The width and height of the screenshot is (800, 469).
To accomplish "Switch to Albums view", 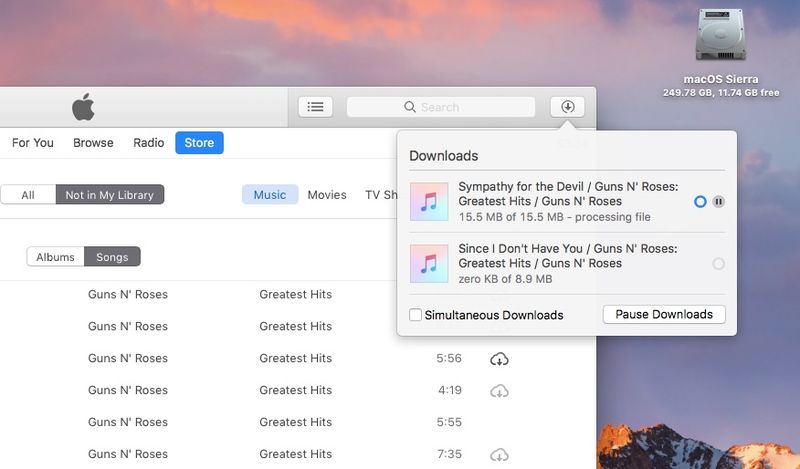I will [x=56, y=257].
